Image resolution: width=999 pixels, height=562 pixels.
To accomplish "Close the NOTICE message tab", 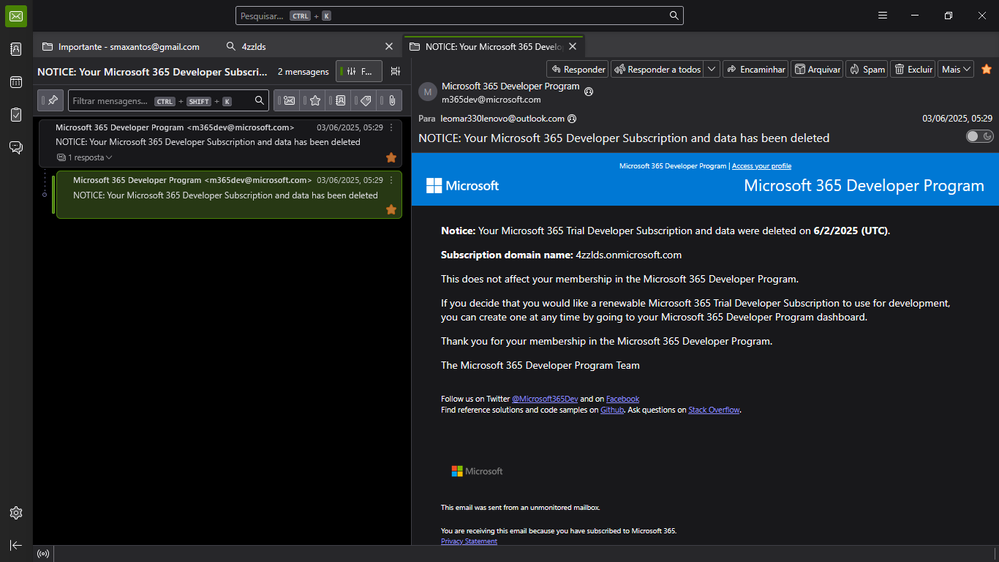I will point(572,47).
